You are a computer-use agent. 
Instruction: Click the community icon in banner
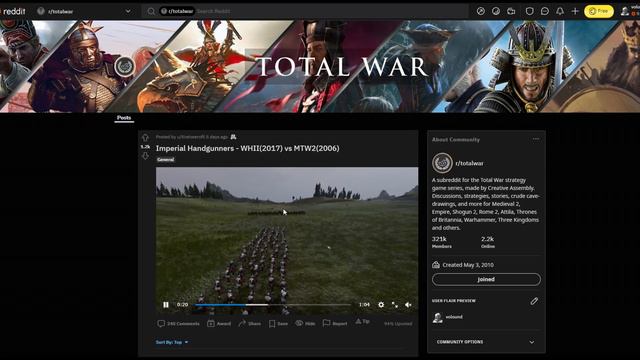click(x=124, y=67)
